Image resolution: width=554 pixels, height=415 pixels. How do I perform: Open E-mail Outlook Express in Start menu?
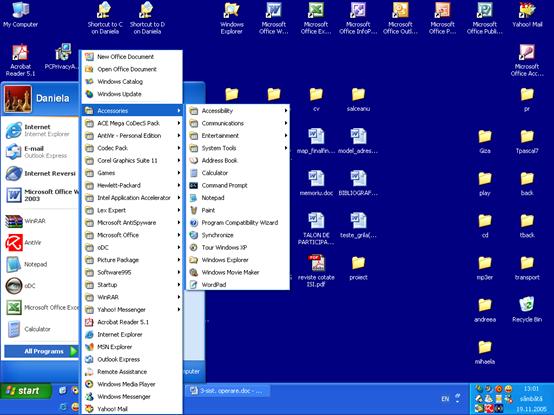41,152
